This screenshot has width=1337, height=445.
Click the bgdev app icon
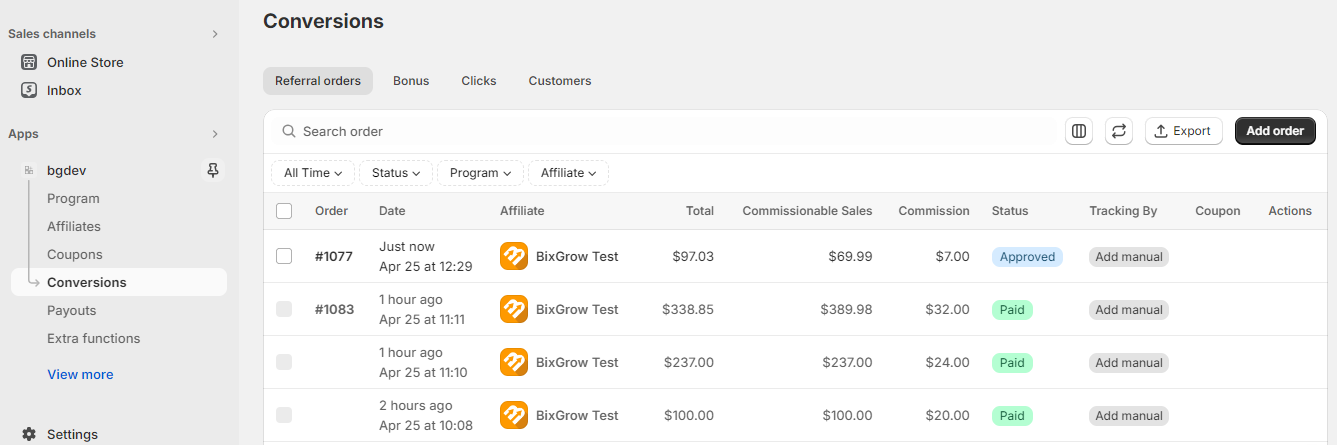pos(29,170)
